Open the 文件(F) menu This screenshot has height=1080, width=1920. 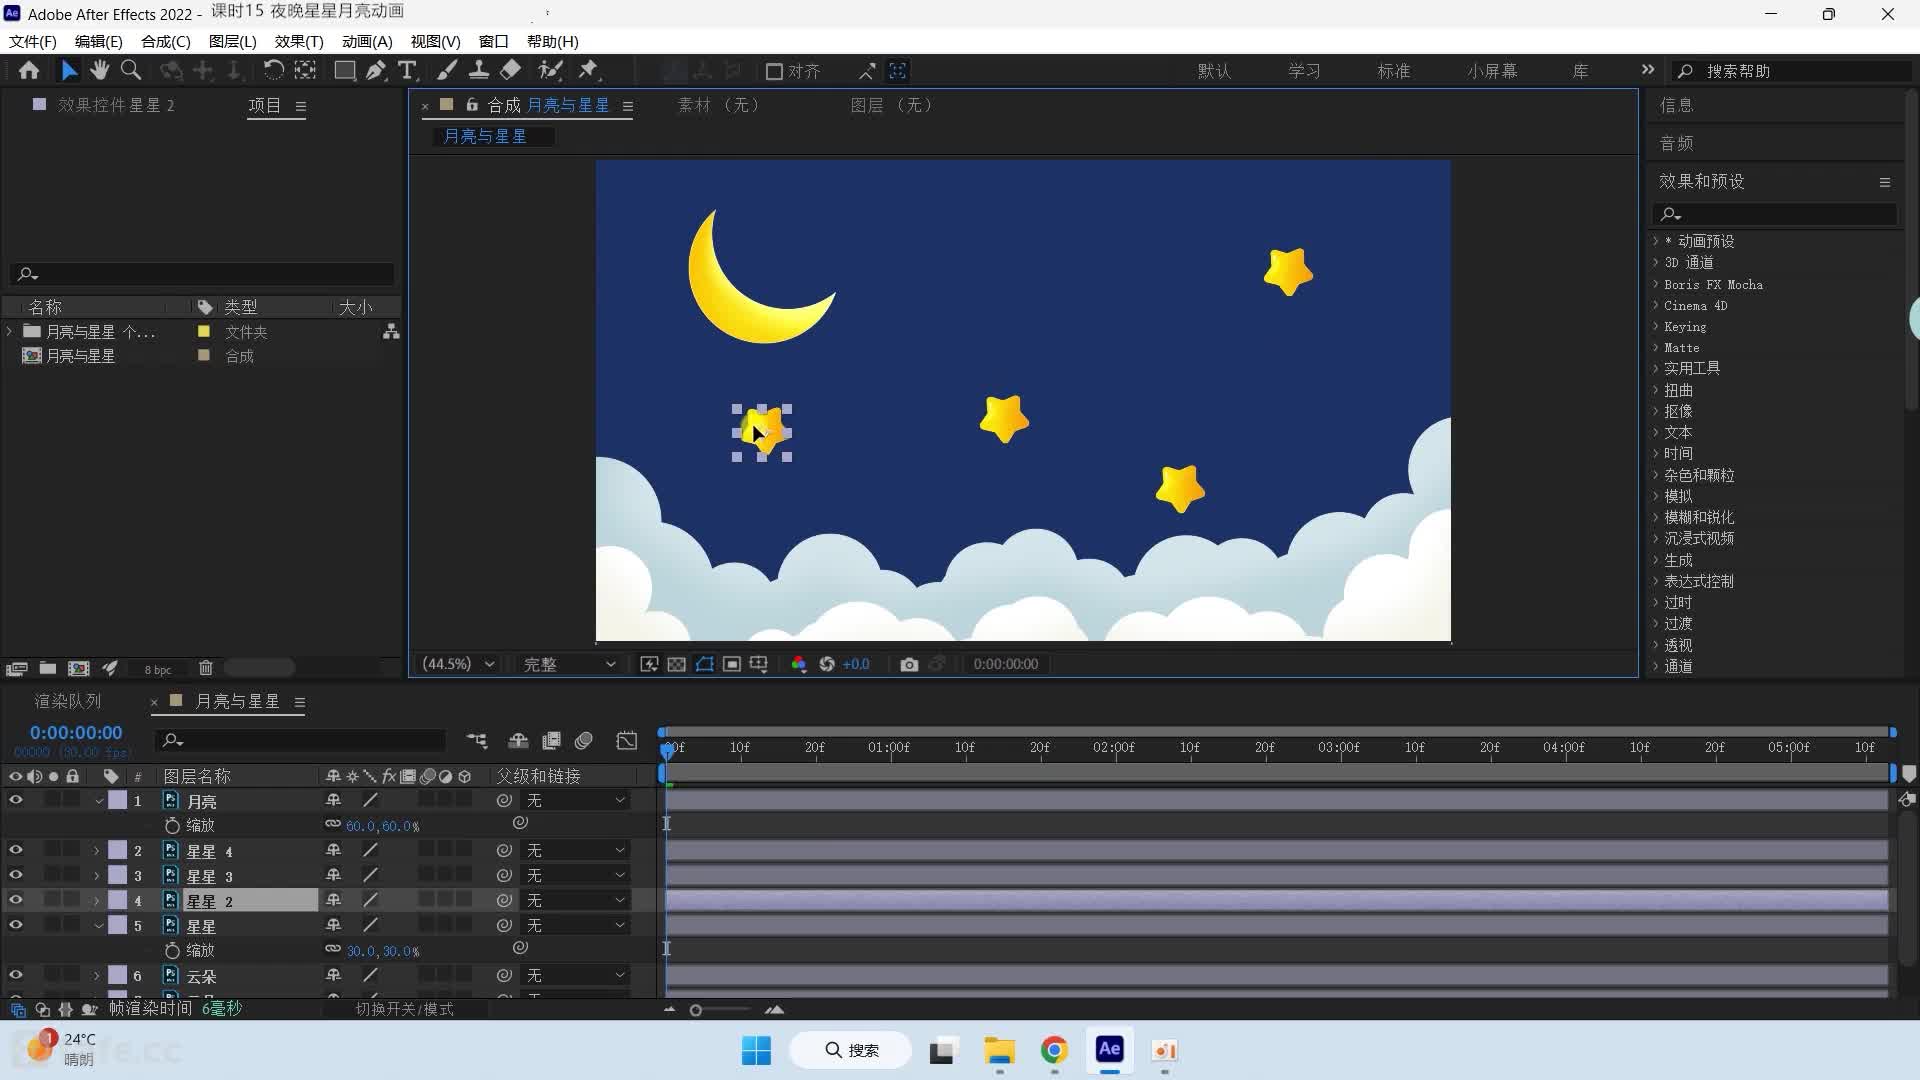coord(33,41)
